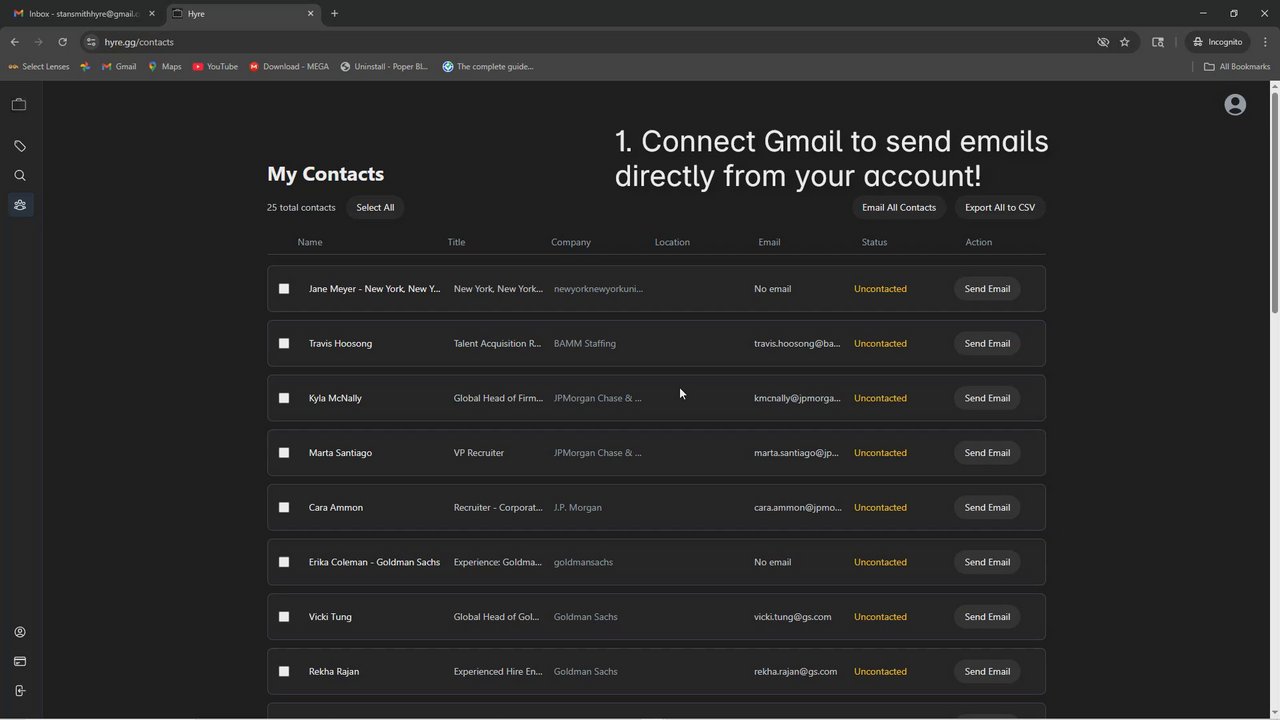Expand the All Bookmarks folder
The height and width of the screenshot is (720, 1280).
(1237, 67)
